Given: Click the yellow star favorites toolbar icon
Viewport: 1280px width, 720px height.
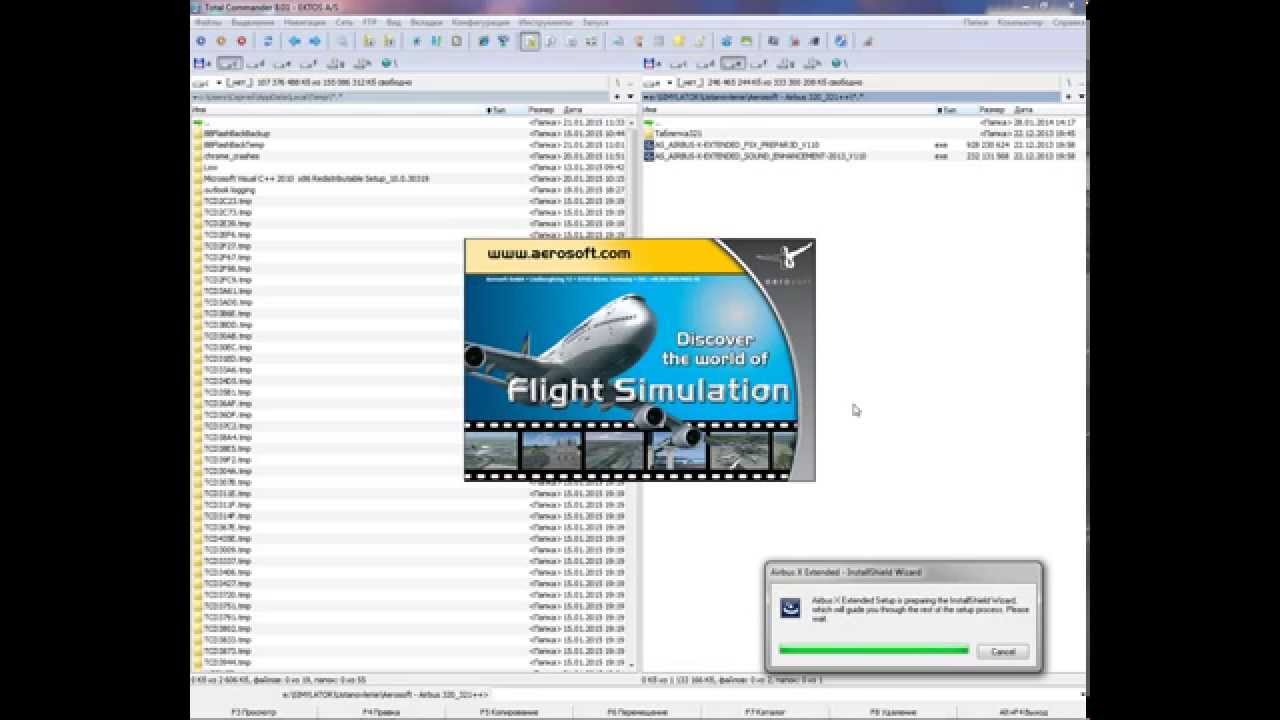Looking at the screenshot, I should point(679,41).
